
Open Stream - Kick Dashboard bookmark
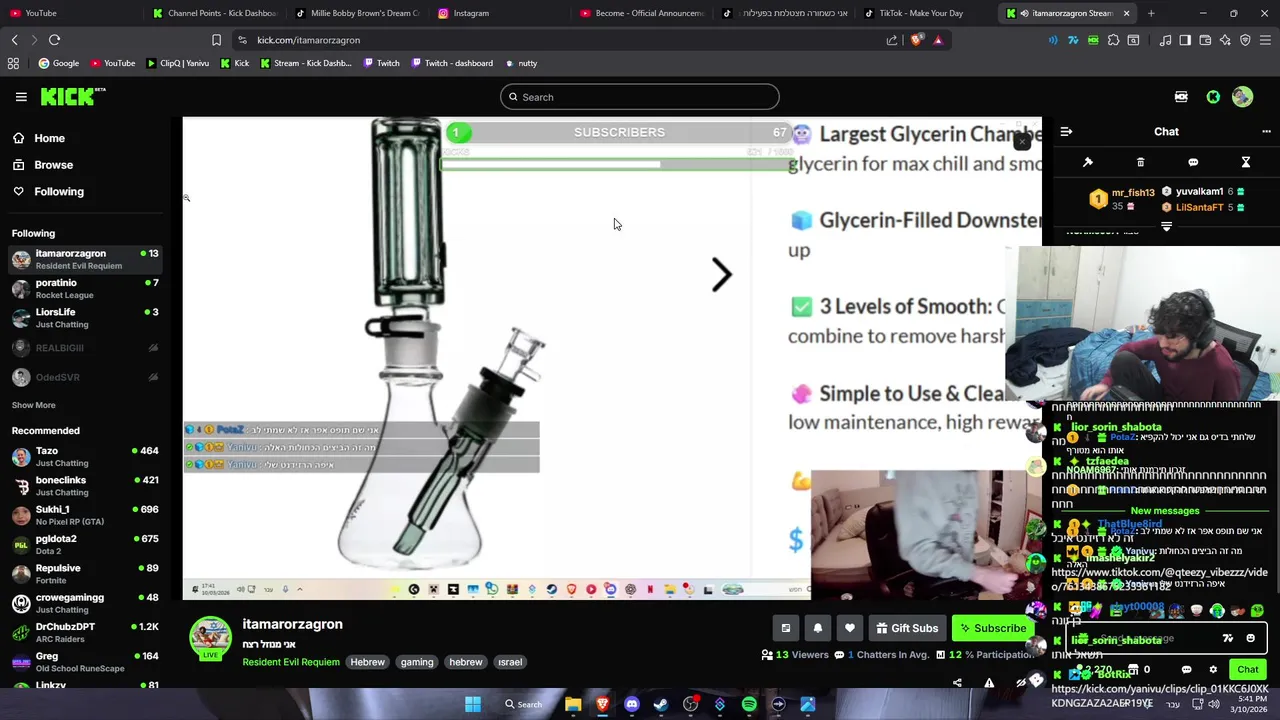point(305,63)
